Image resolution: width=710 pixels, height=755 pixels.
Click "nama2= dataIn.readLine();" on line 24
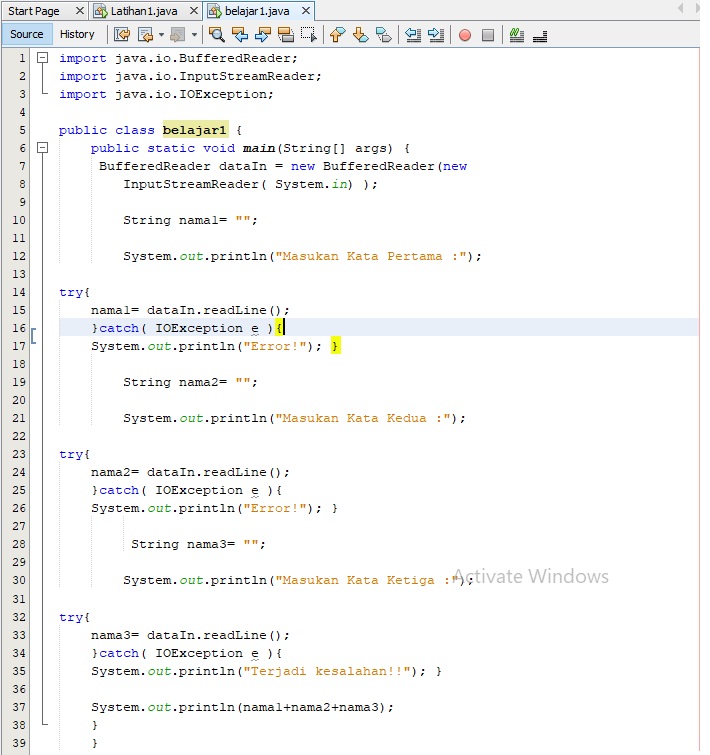pyautogui.click(x=191, y=472)
